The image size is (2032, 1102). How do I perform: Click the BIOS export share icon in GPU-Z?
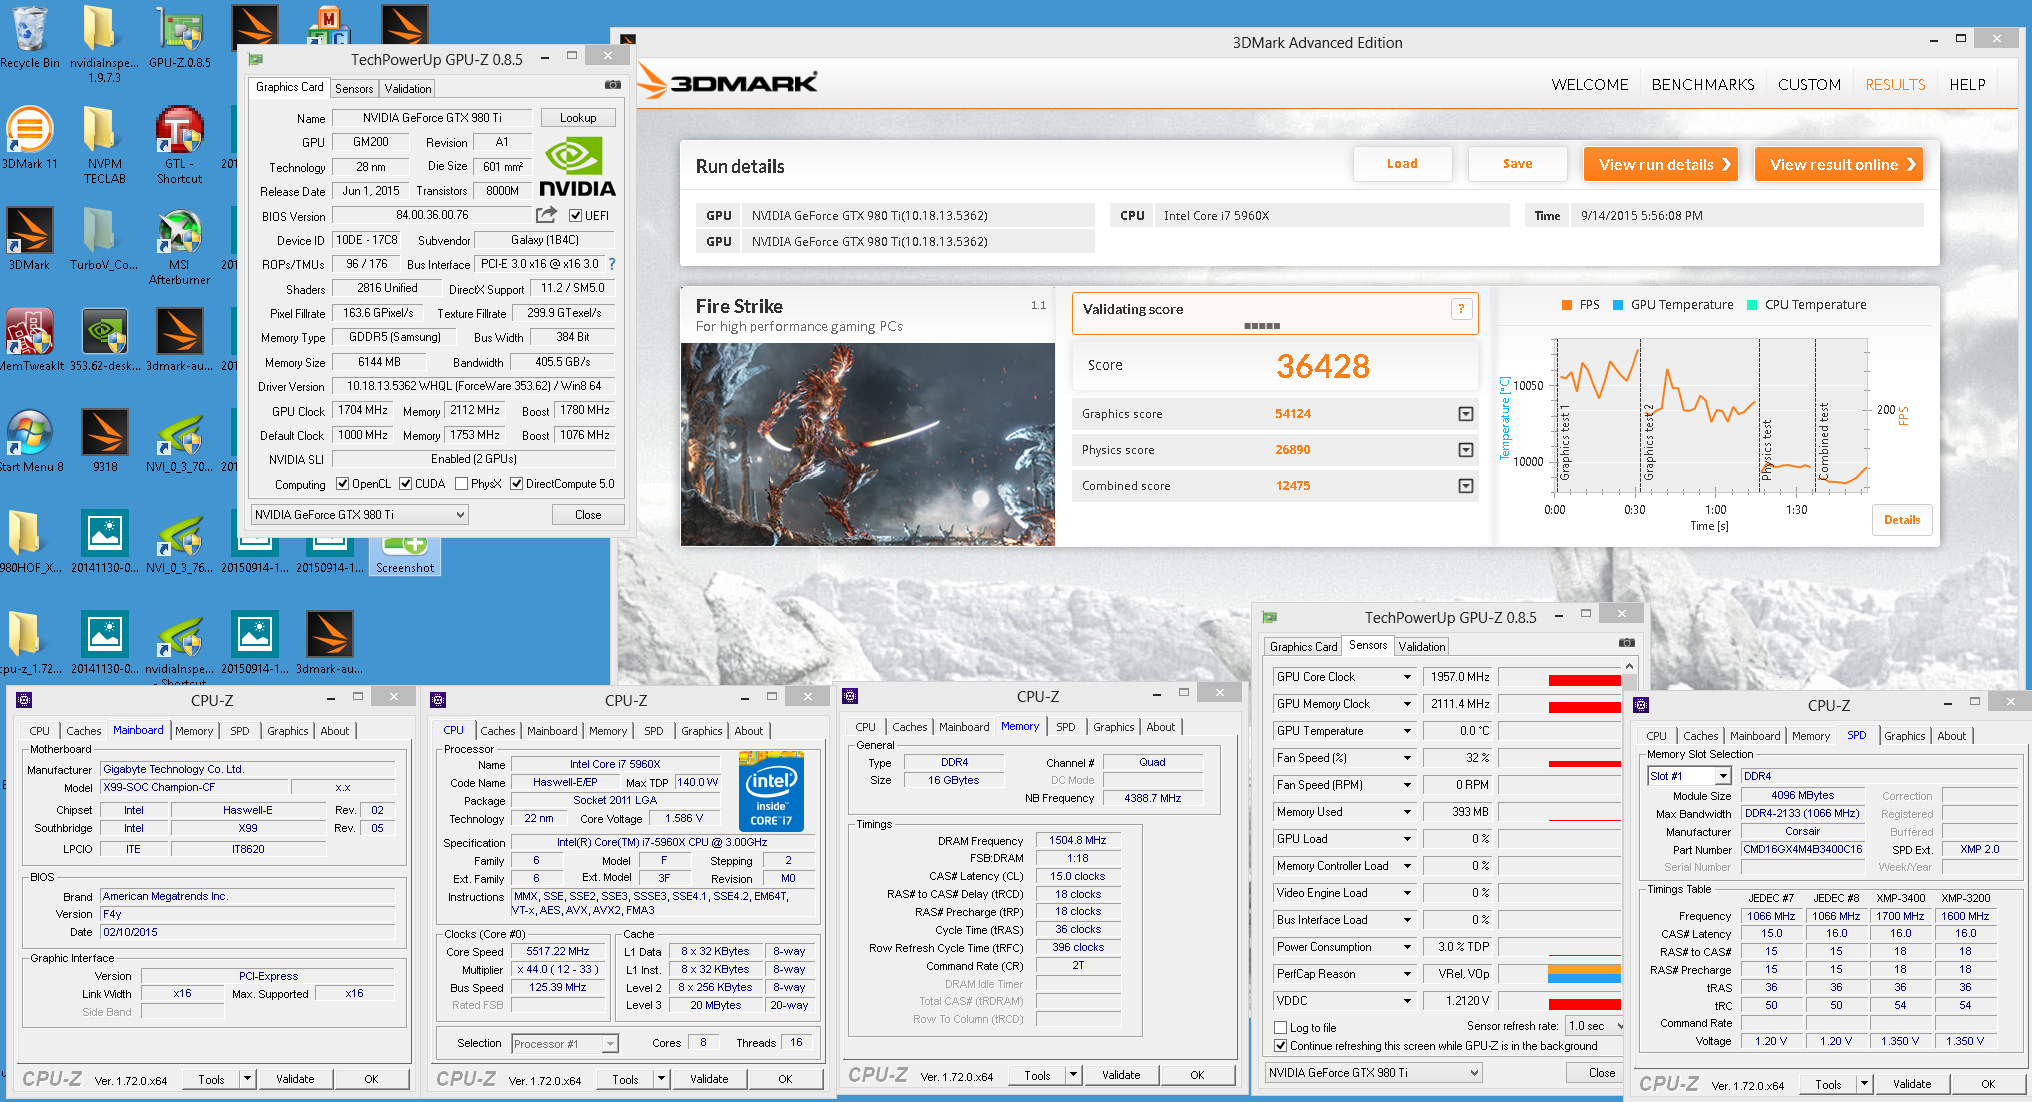(546, 214)
